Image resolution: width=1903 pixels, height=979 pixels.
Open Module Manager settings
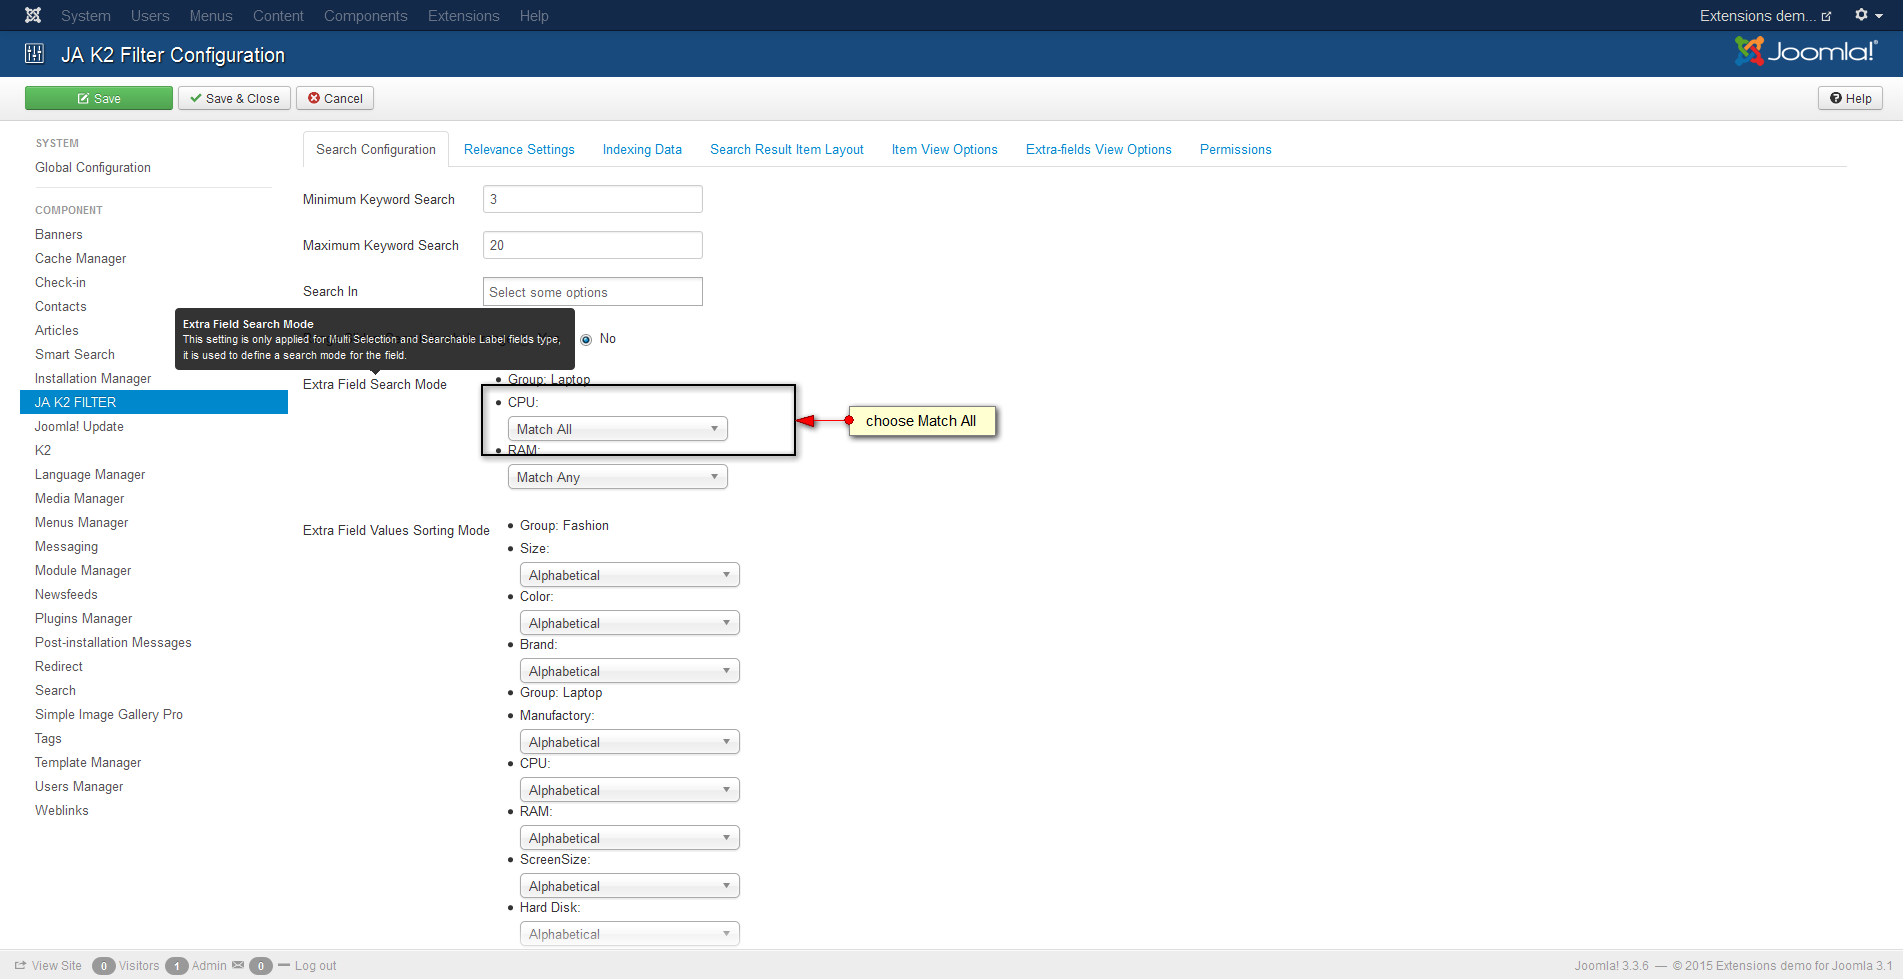[x=83, y=571]
